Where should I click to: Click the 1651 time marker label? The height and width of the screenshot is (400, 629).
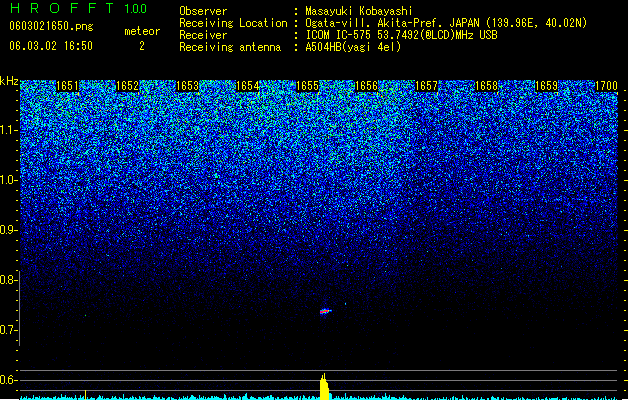click(x=67, y=86)
